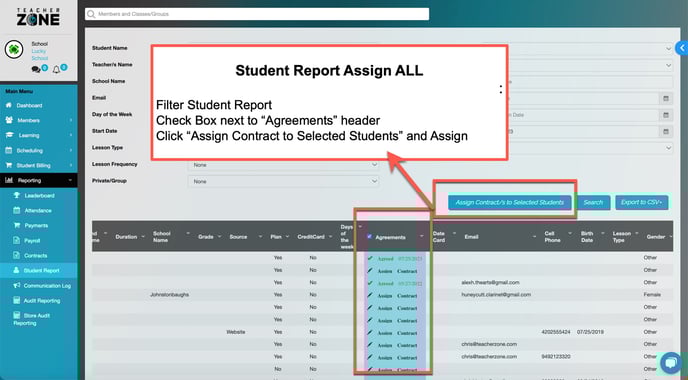This screenshot has height=380, width=688.
Task: Open the middle calendar date picker icon
Action: [x=666, y=115]
